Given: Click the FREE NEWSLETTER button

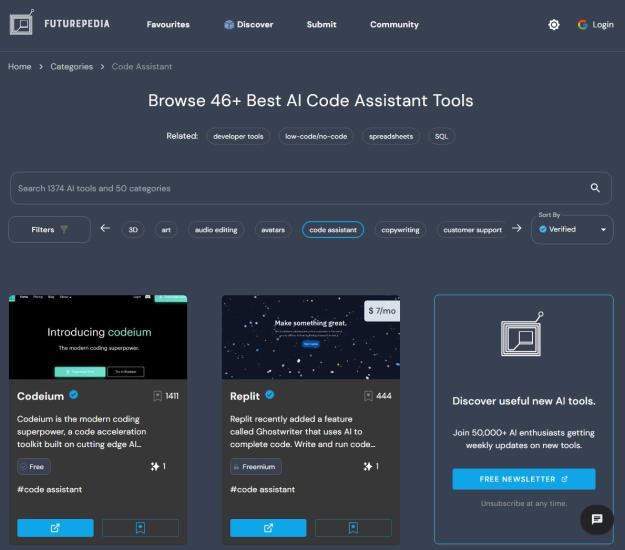Looking at the screenshot, I should tap(524, 479).
